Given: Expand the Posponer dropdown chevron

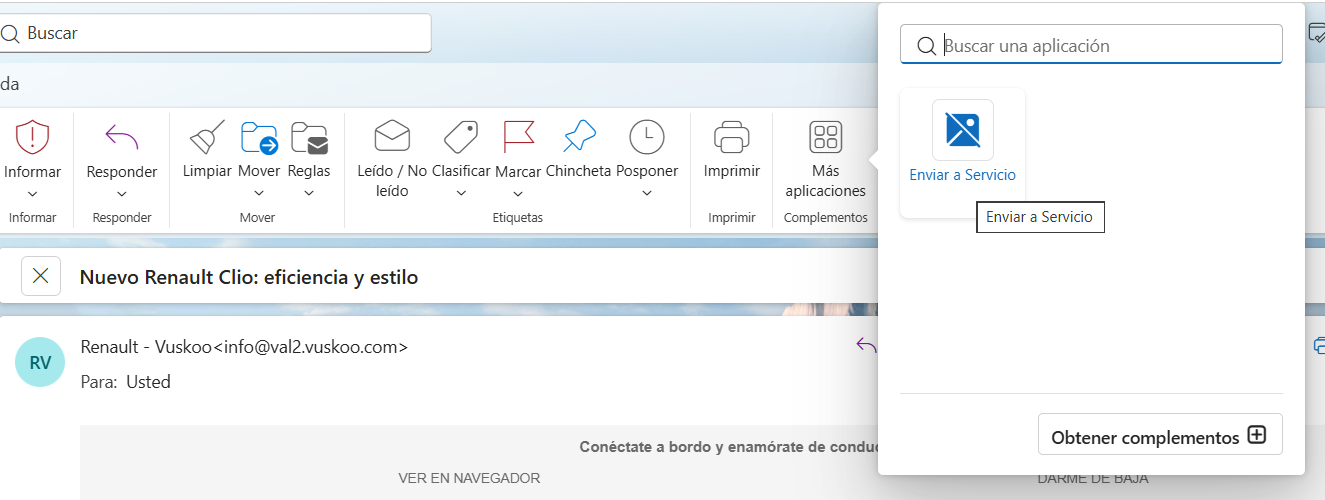Looking at the screenshot, I should coord(647,193).
